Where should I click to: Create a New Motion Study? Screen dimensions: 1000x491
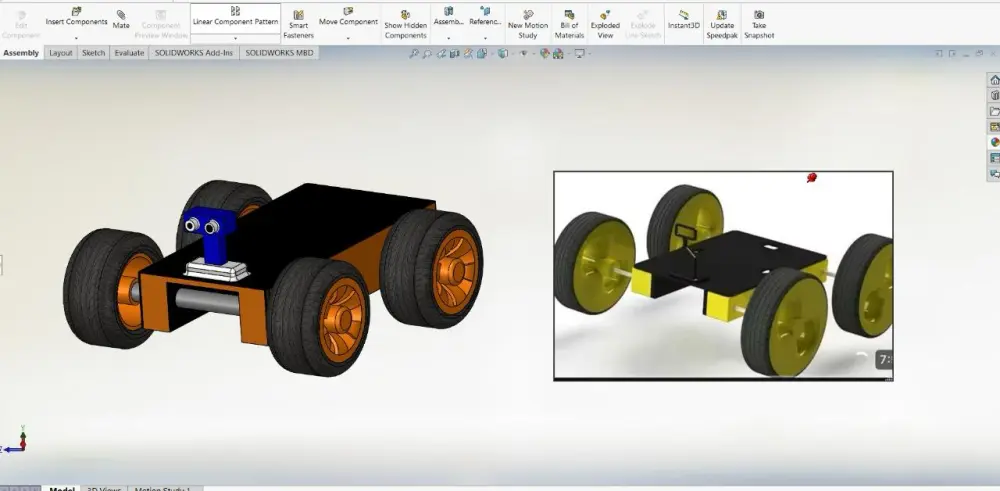tap(527, 25)
